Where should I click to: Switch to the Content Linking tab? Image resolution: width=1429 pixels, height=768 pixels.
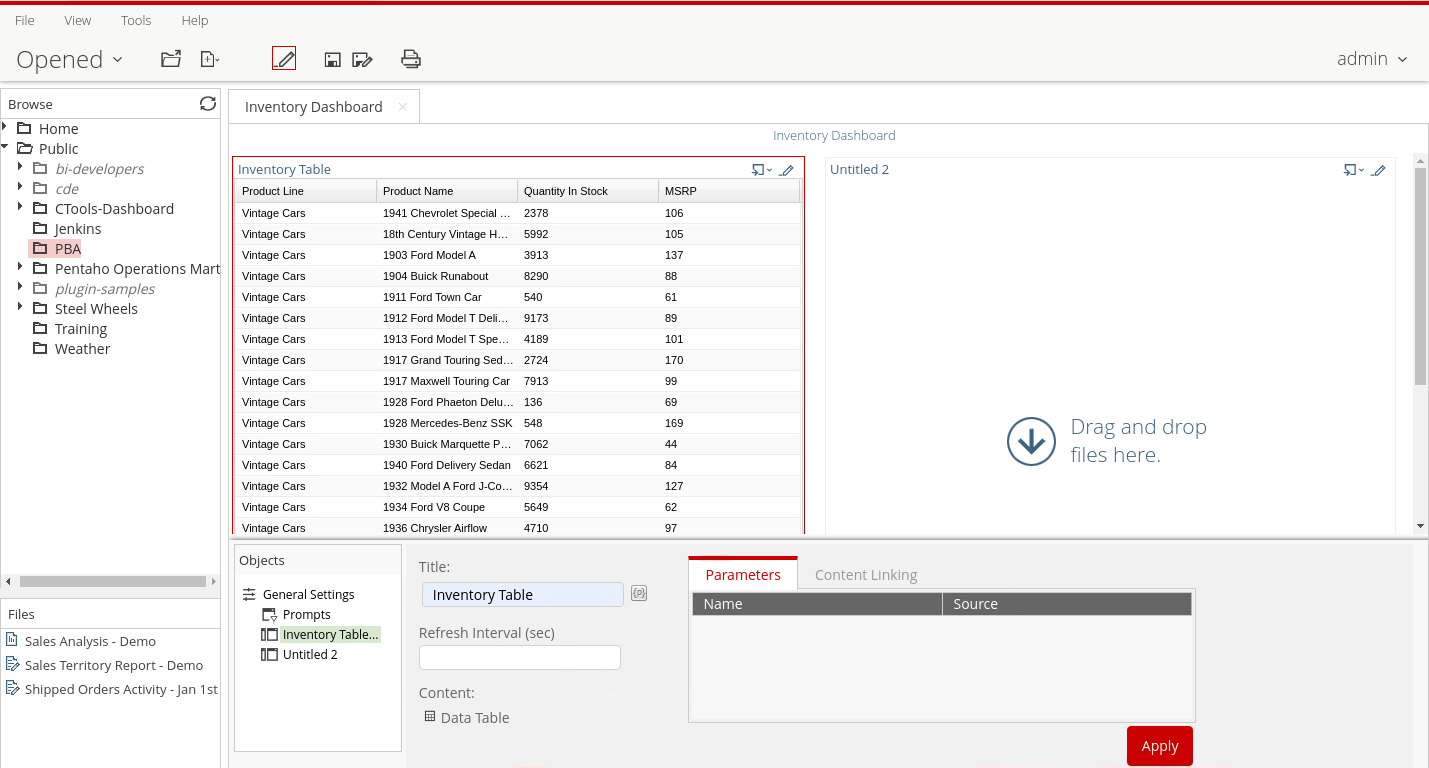865,575
